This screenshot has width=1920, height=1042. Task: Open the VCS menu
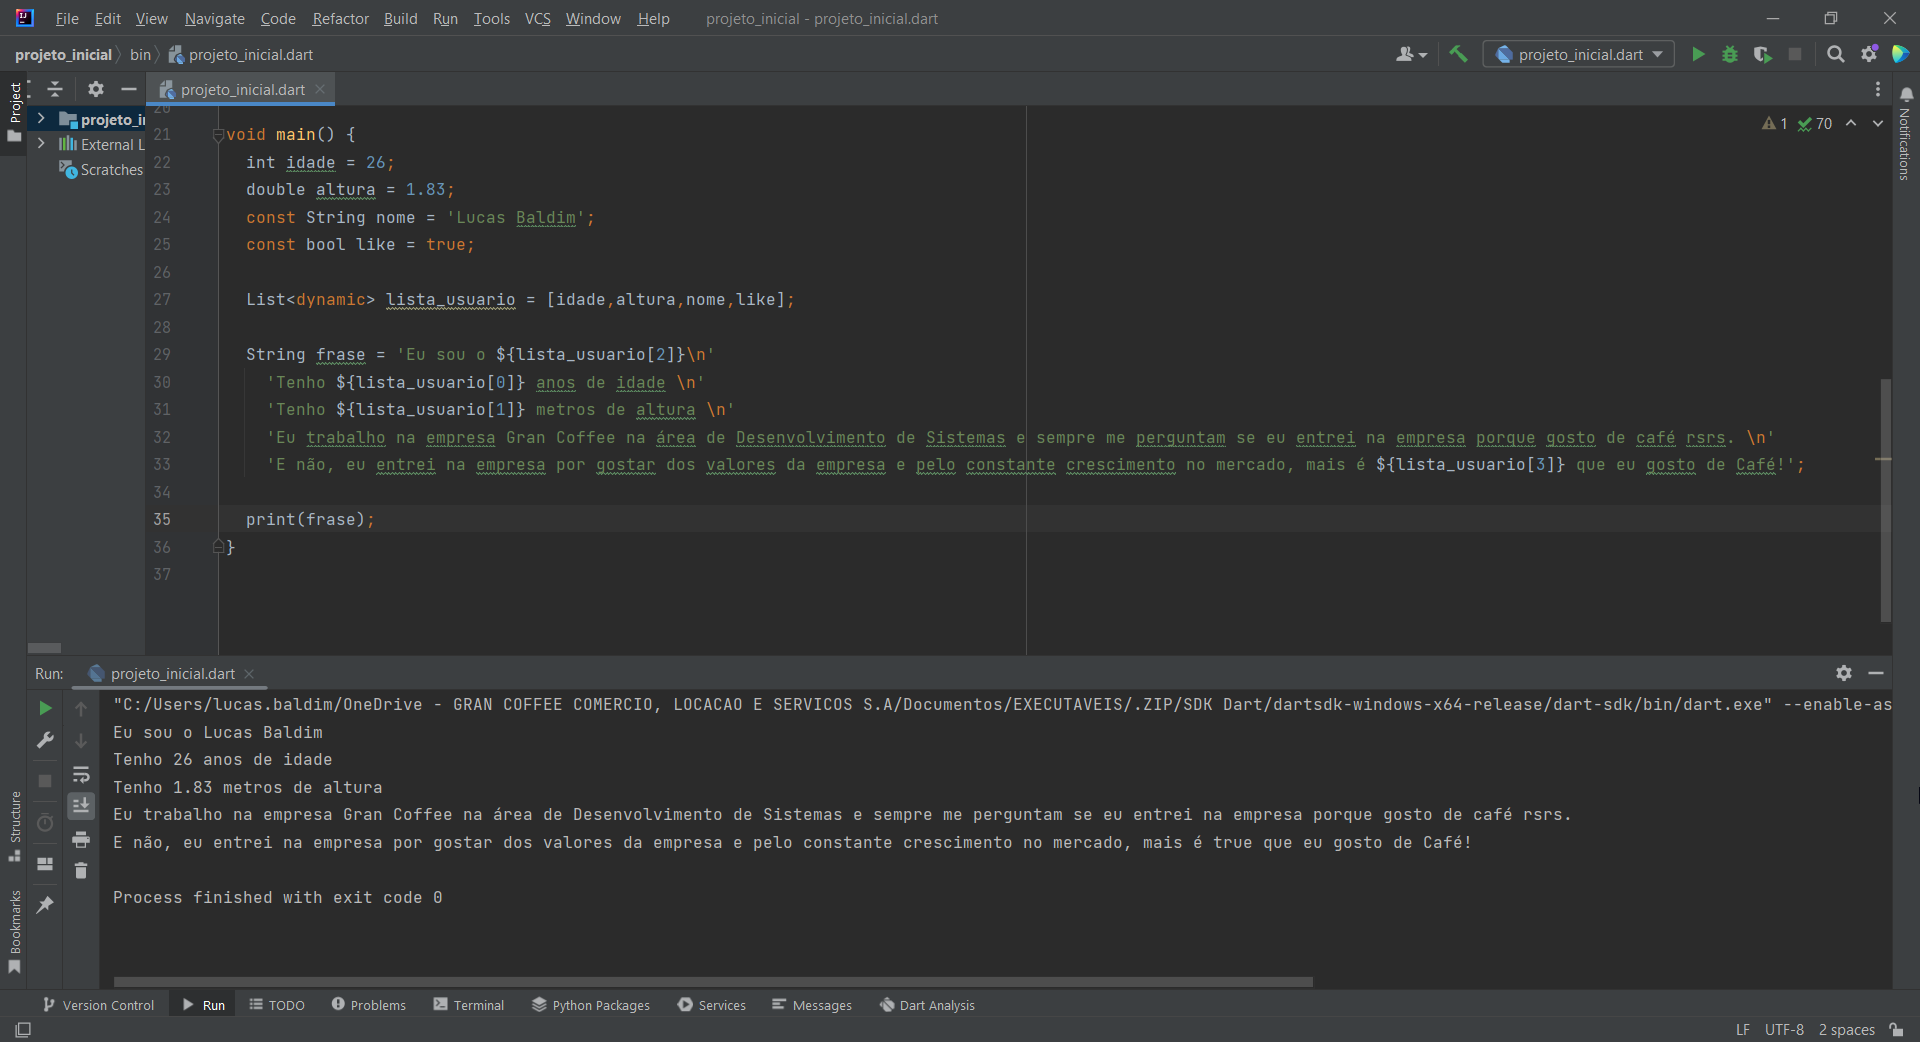(538, 18)
